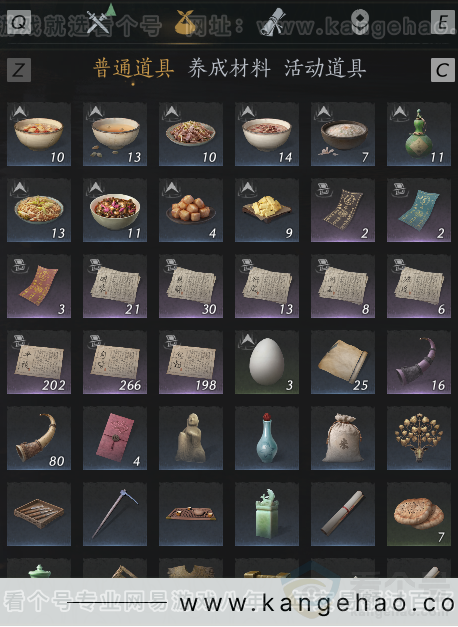The width and height of the screenshot is (458, 627).
Task: Select the green gourd bottle item with 11
Action: pos(419,134)
